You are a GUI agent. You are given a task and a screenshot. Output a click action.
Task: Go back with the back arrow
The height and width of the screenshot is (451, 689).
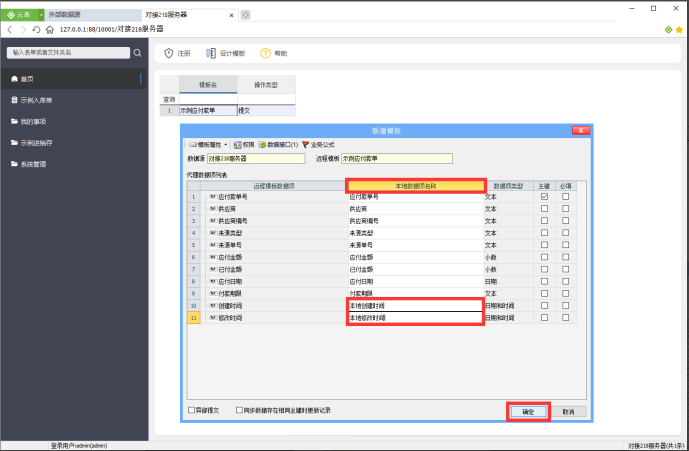(10, 29)
